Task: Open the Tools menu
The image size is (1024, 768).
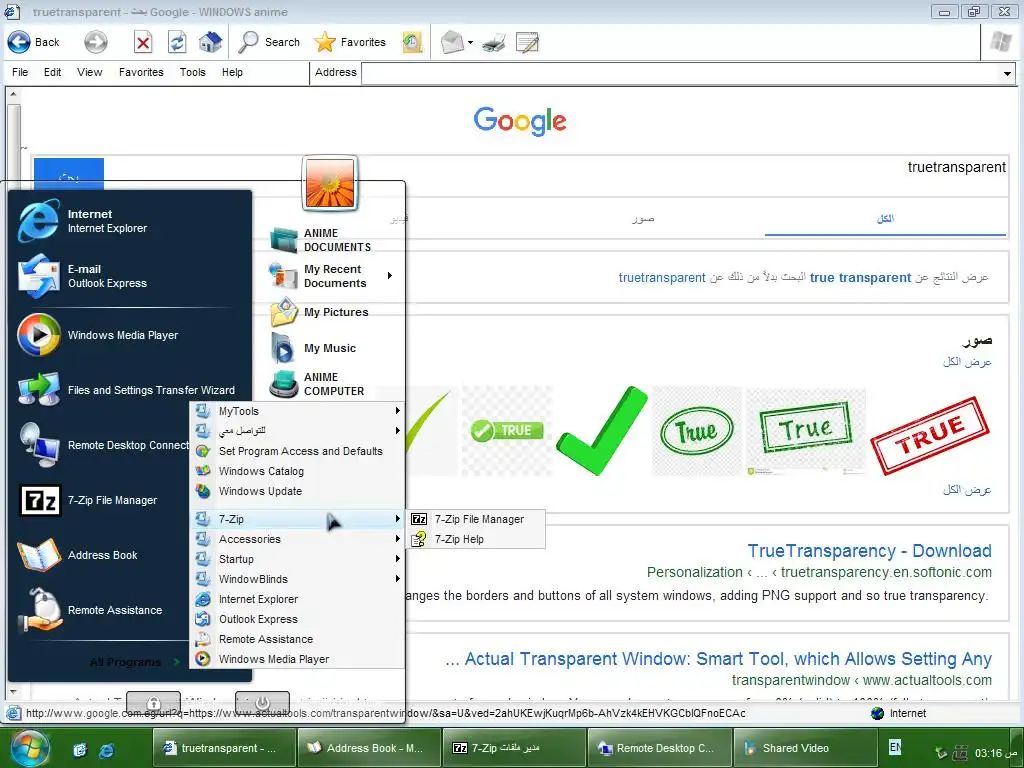Action: click(193, 72)
